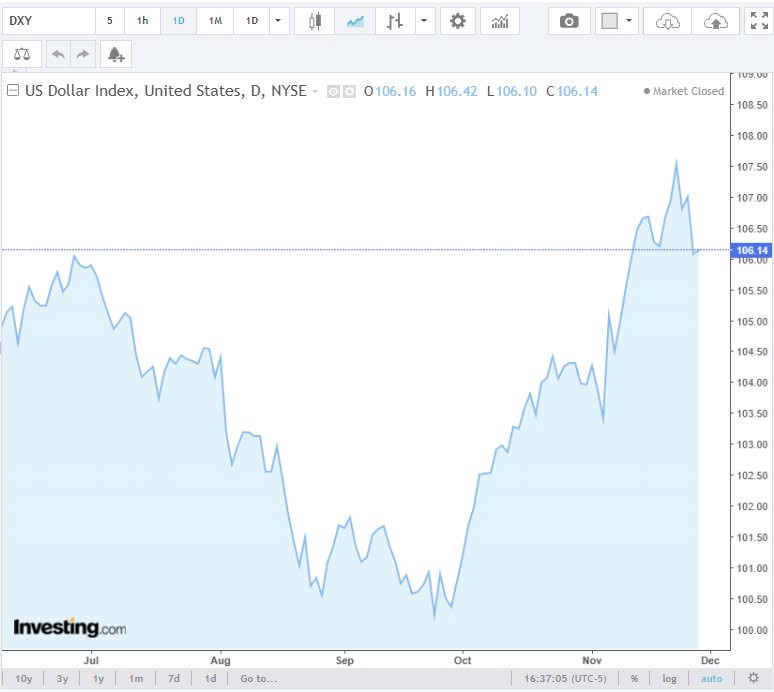Select the 1y time range

click(x=98, y=679)
